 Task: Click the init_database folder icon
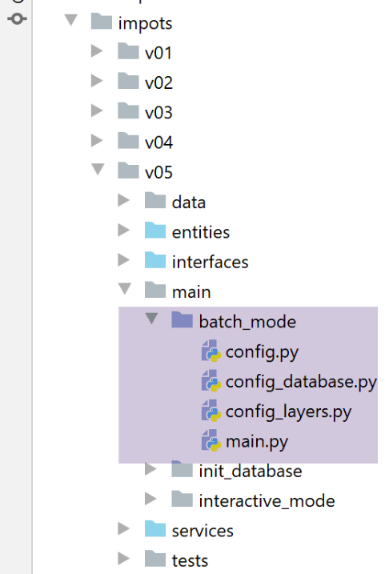182,469
